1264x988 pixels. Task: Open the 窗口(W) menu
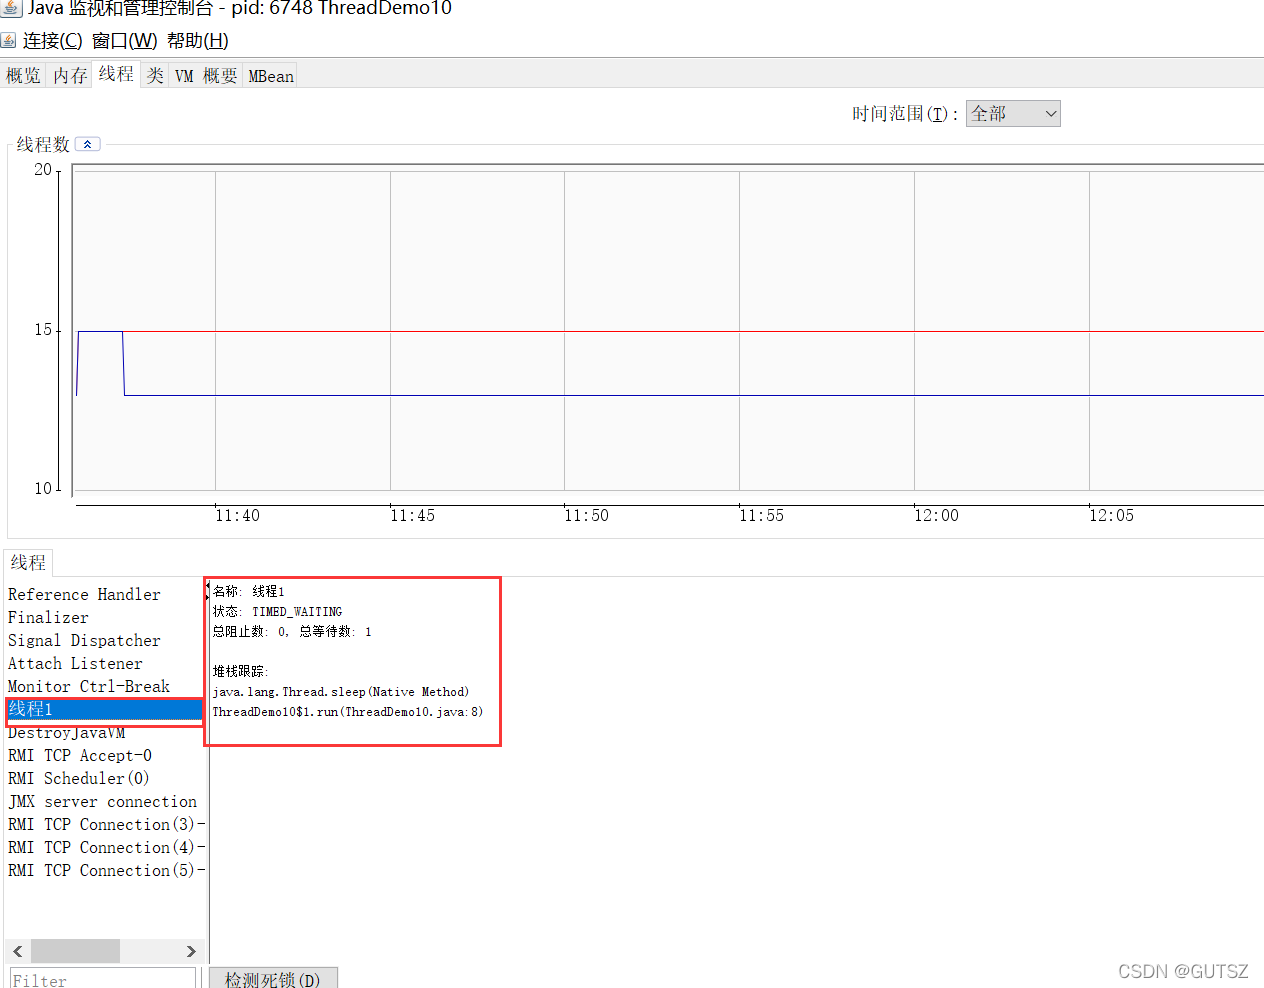124,41
